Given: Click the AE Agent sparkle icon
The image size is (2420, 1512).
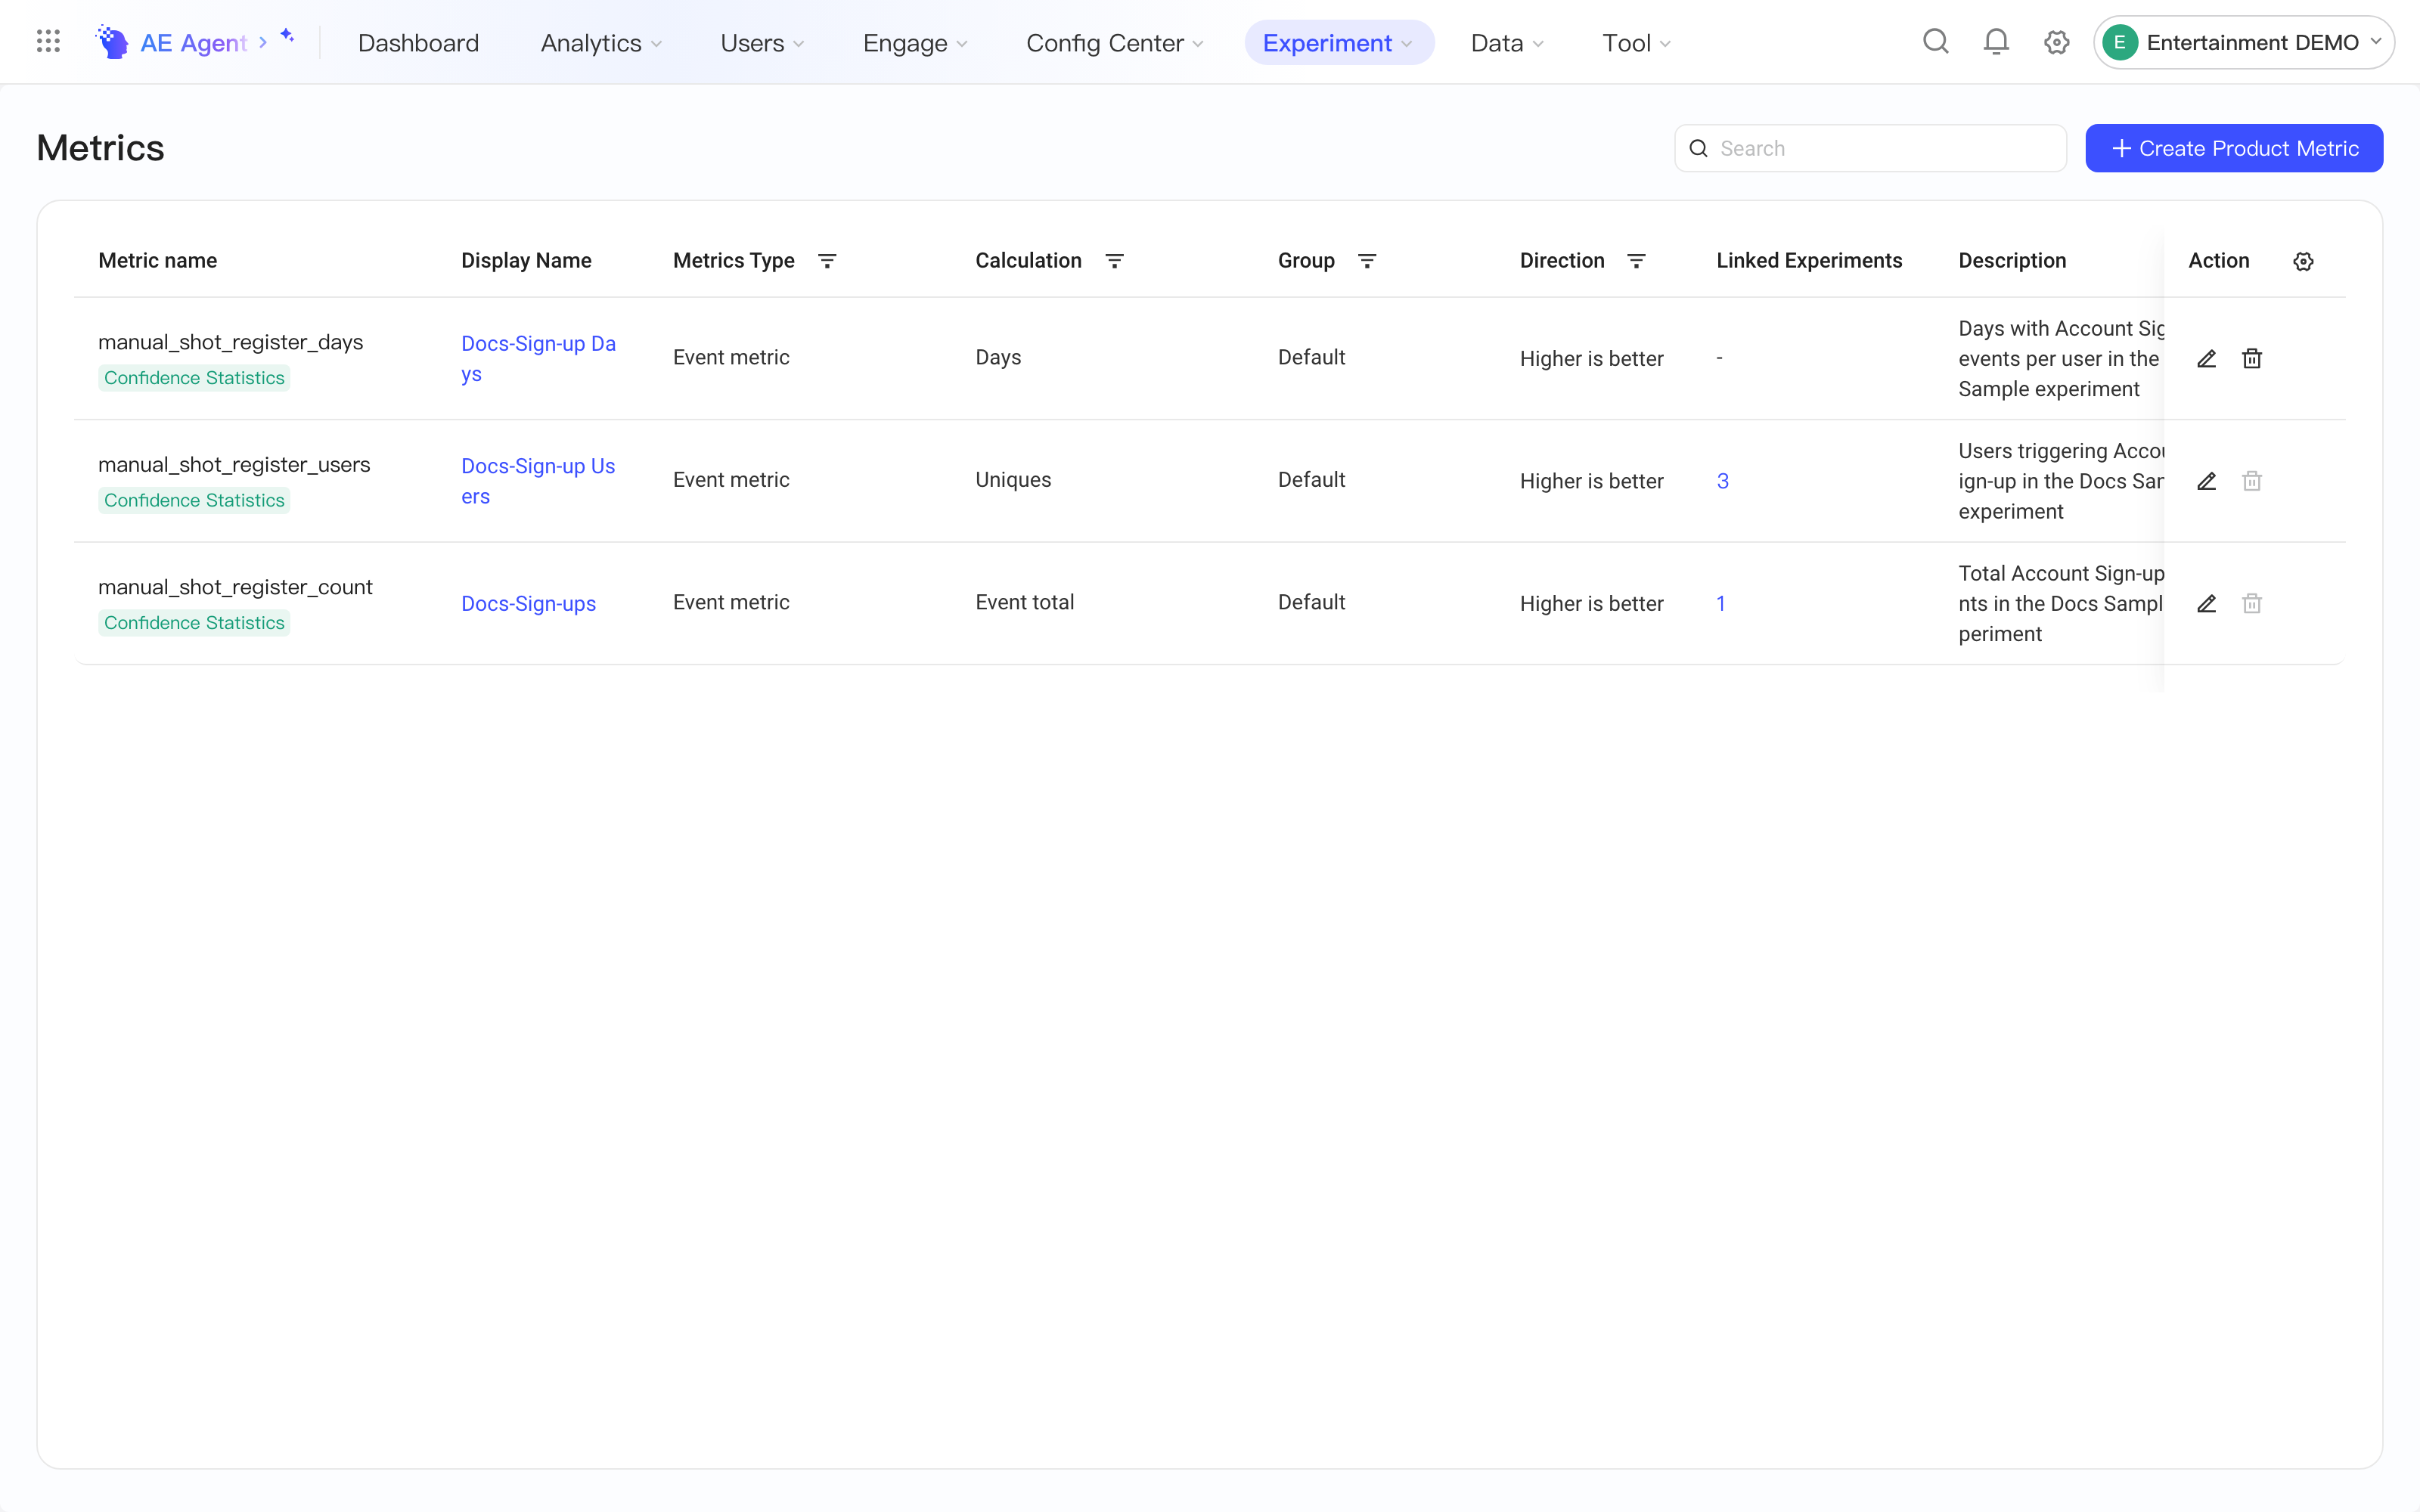Looking at the screenshot, I should click(x=287, y=35).
